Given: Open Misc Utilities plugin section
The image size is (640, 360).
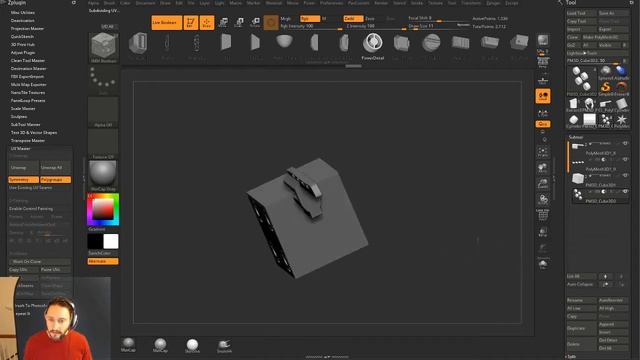Looking at the screenshot, I should pos(23,13).
